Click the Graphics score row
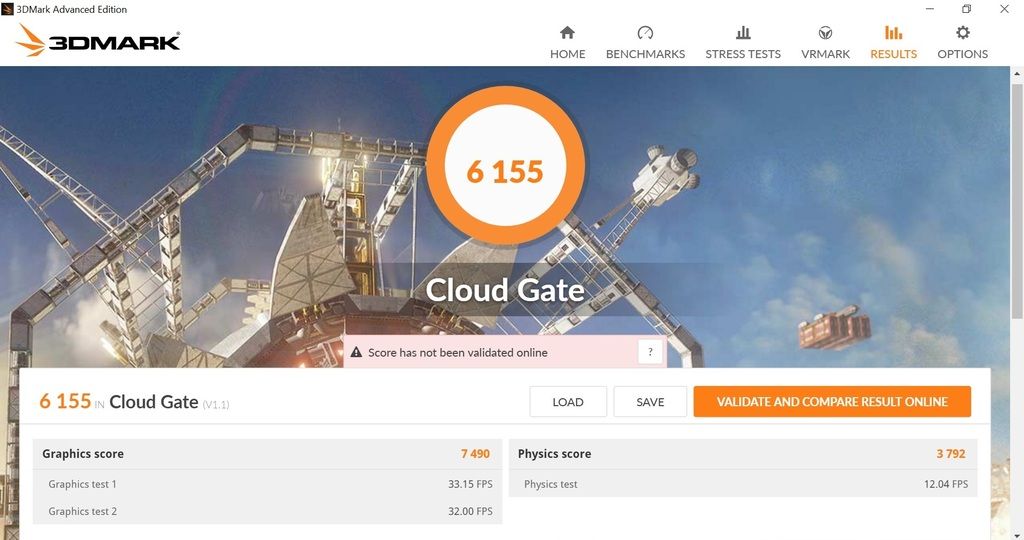Viewport: 1024px width, 540px height. coord(267,454)
